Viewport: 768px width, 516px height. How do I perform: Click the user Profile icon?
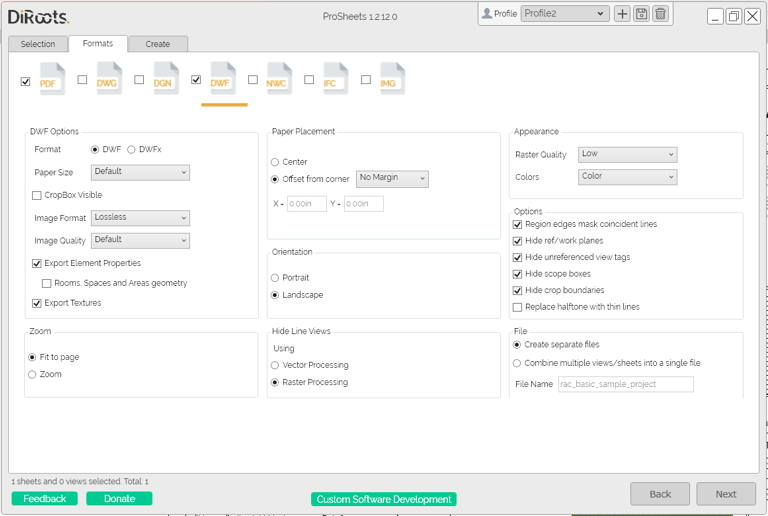click(x=486, y=13)
